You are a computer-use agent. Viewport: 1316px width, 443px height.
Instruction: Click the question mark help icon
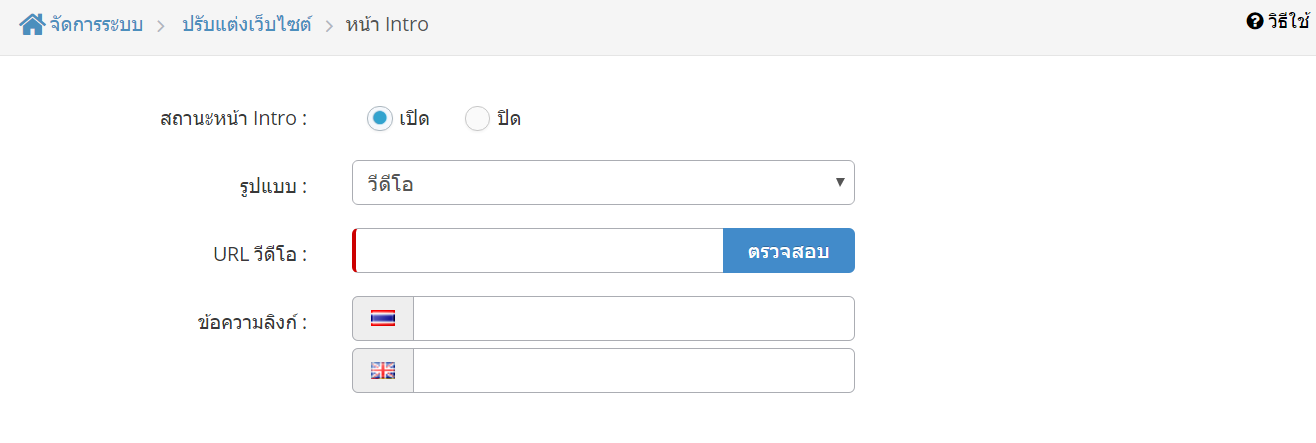1254,20
